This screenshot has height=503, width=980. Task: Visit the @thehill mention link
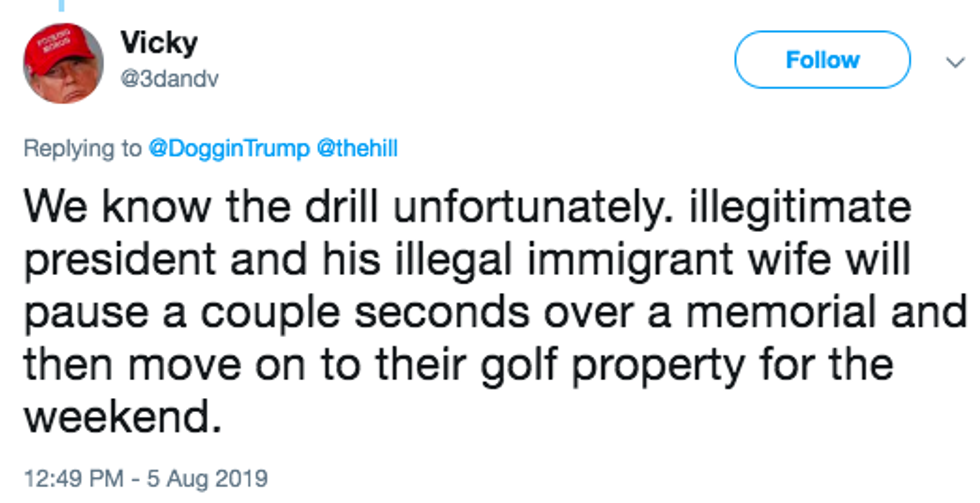[x=357, y=148]
